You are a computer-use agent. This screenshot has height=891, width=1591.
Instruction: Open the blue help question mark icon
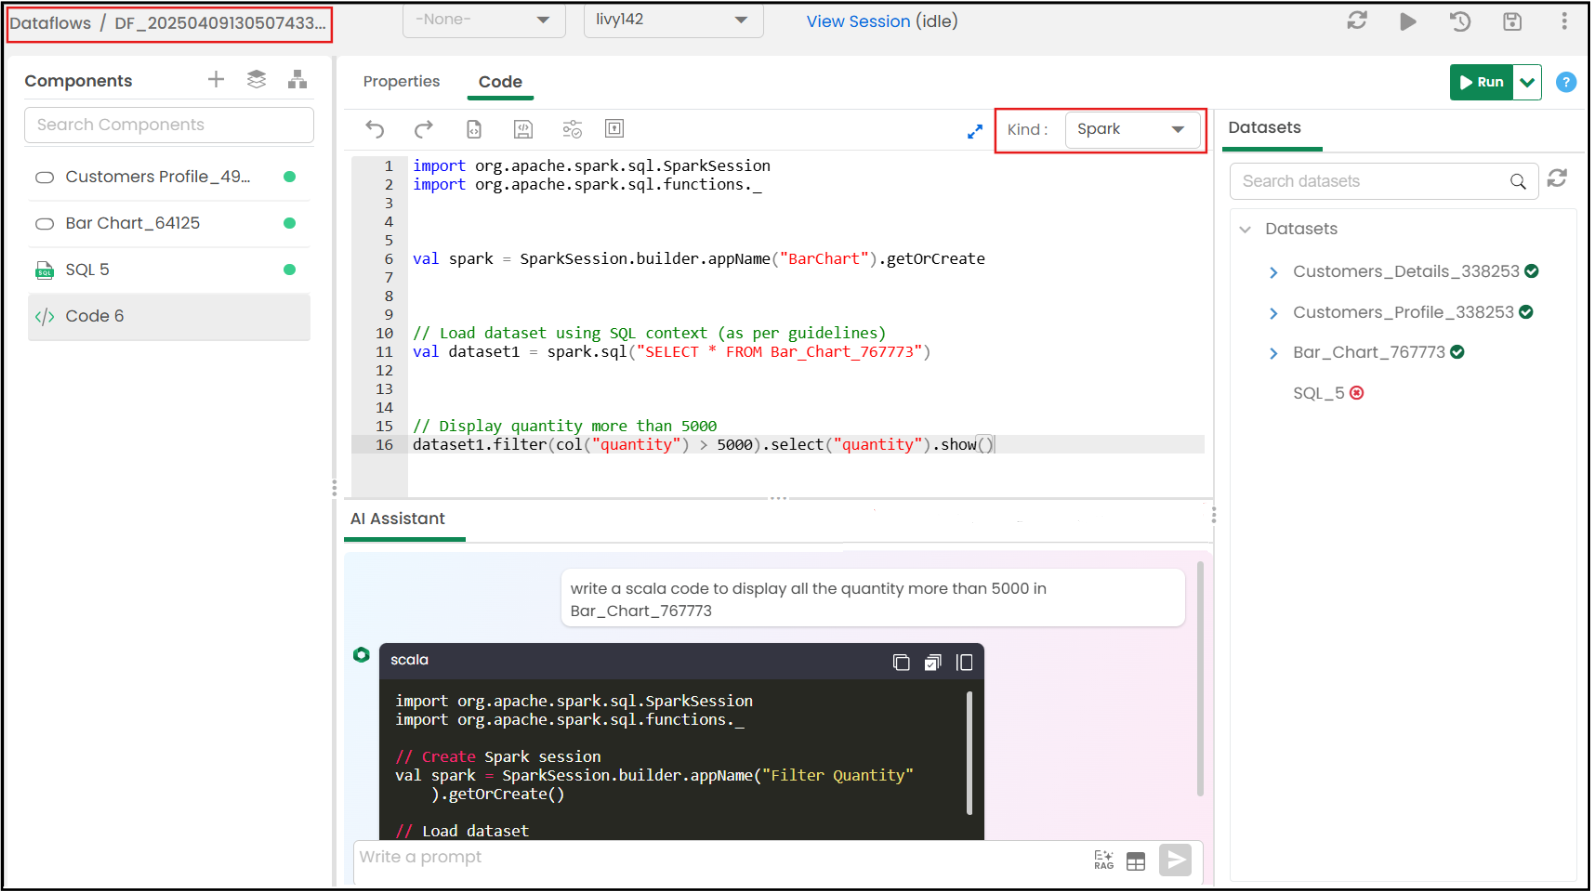[x=1567, y=82]
